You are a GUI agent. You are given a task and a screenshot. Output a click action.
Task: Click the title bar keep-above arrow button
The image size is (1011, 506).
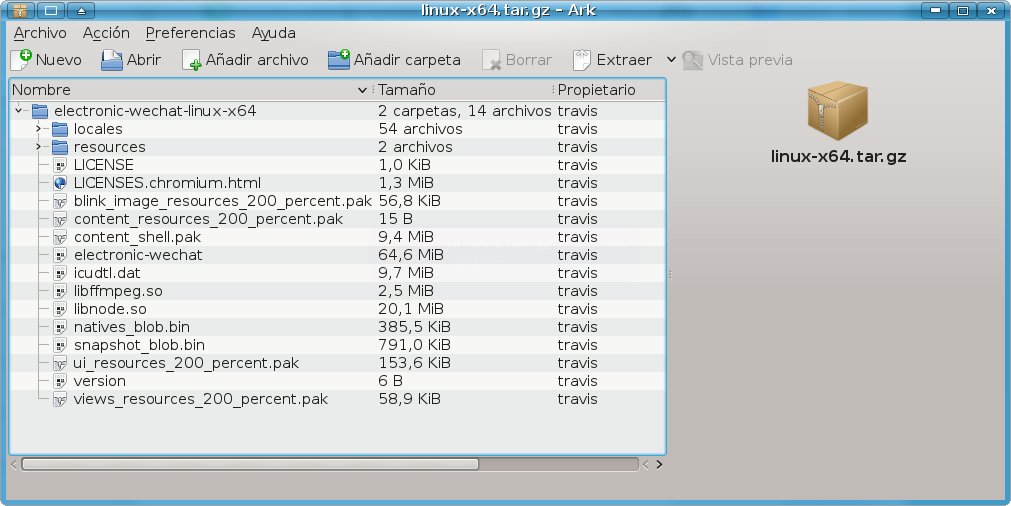point(81,10)
